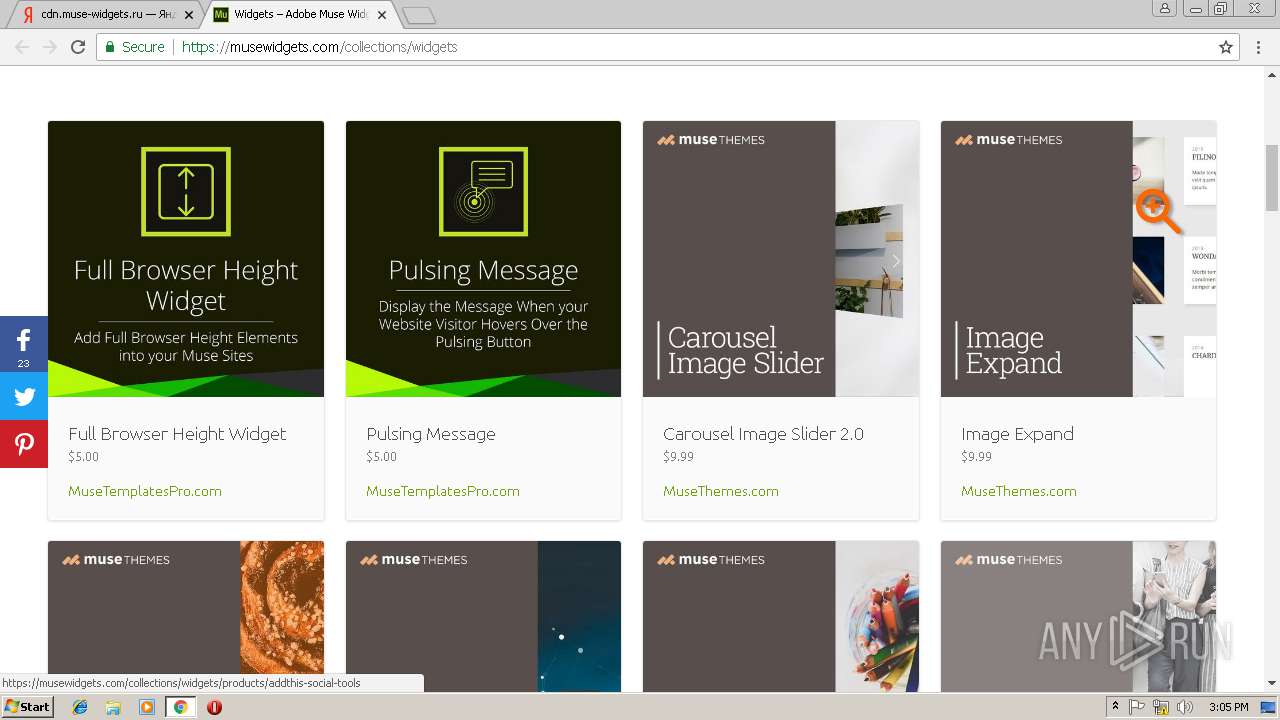This screenshot has width=1280, height=720.
Task: Visit MuseTemplatesPro.com under Pulsing Message
Action: [x=443, y=491]
